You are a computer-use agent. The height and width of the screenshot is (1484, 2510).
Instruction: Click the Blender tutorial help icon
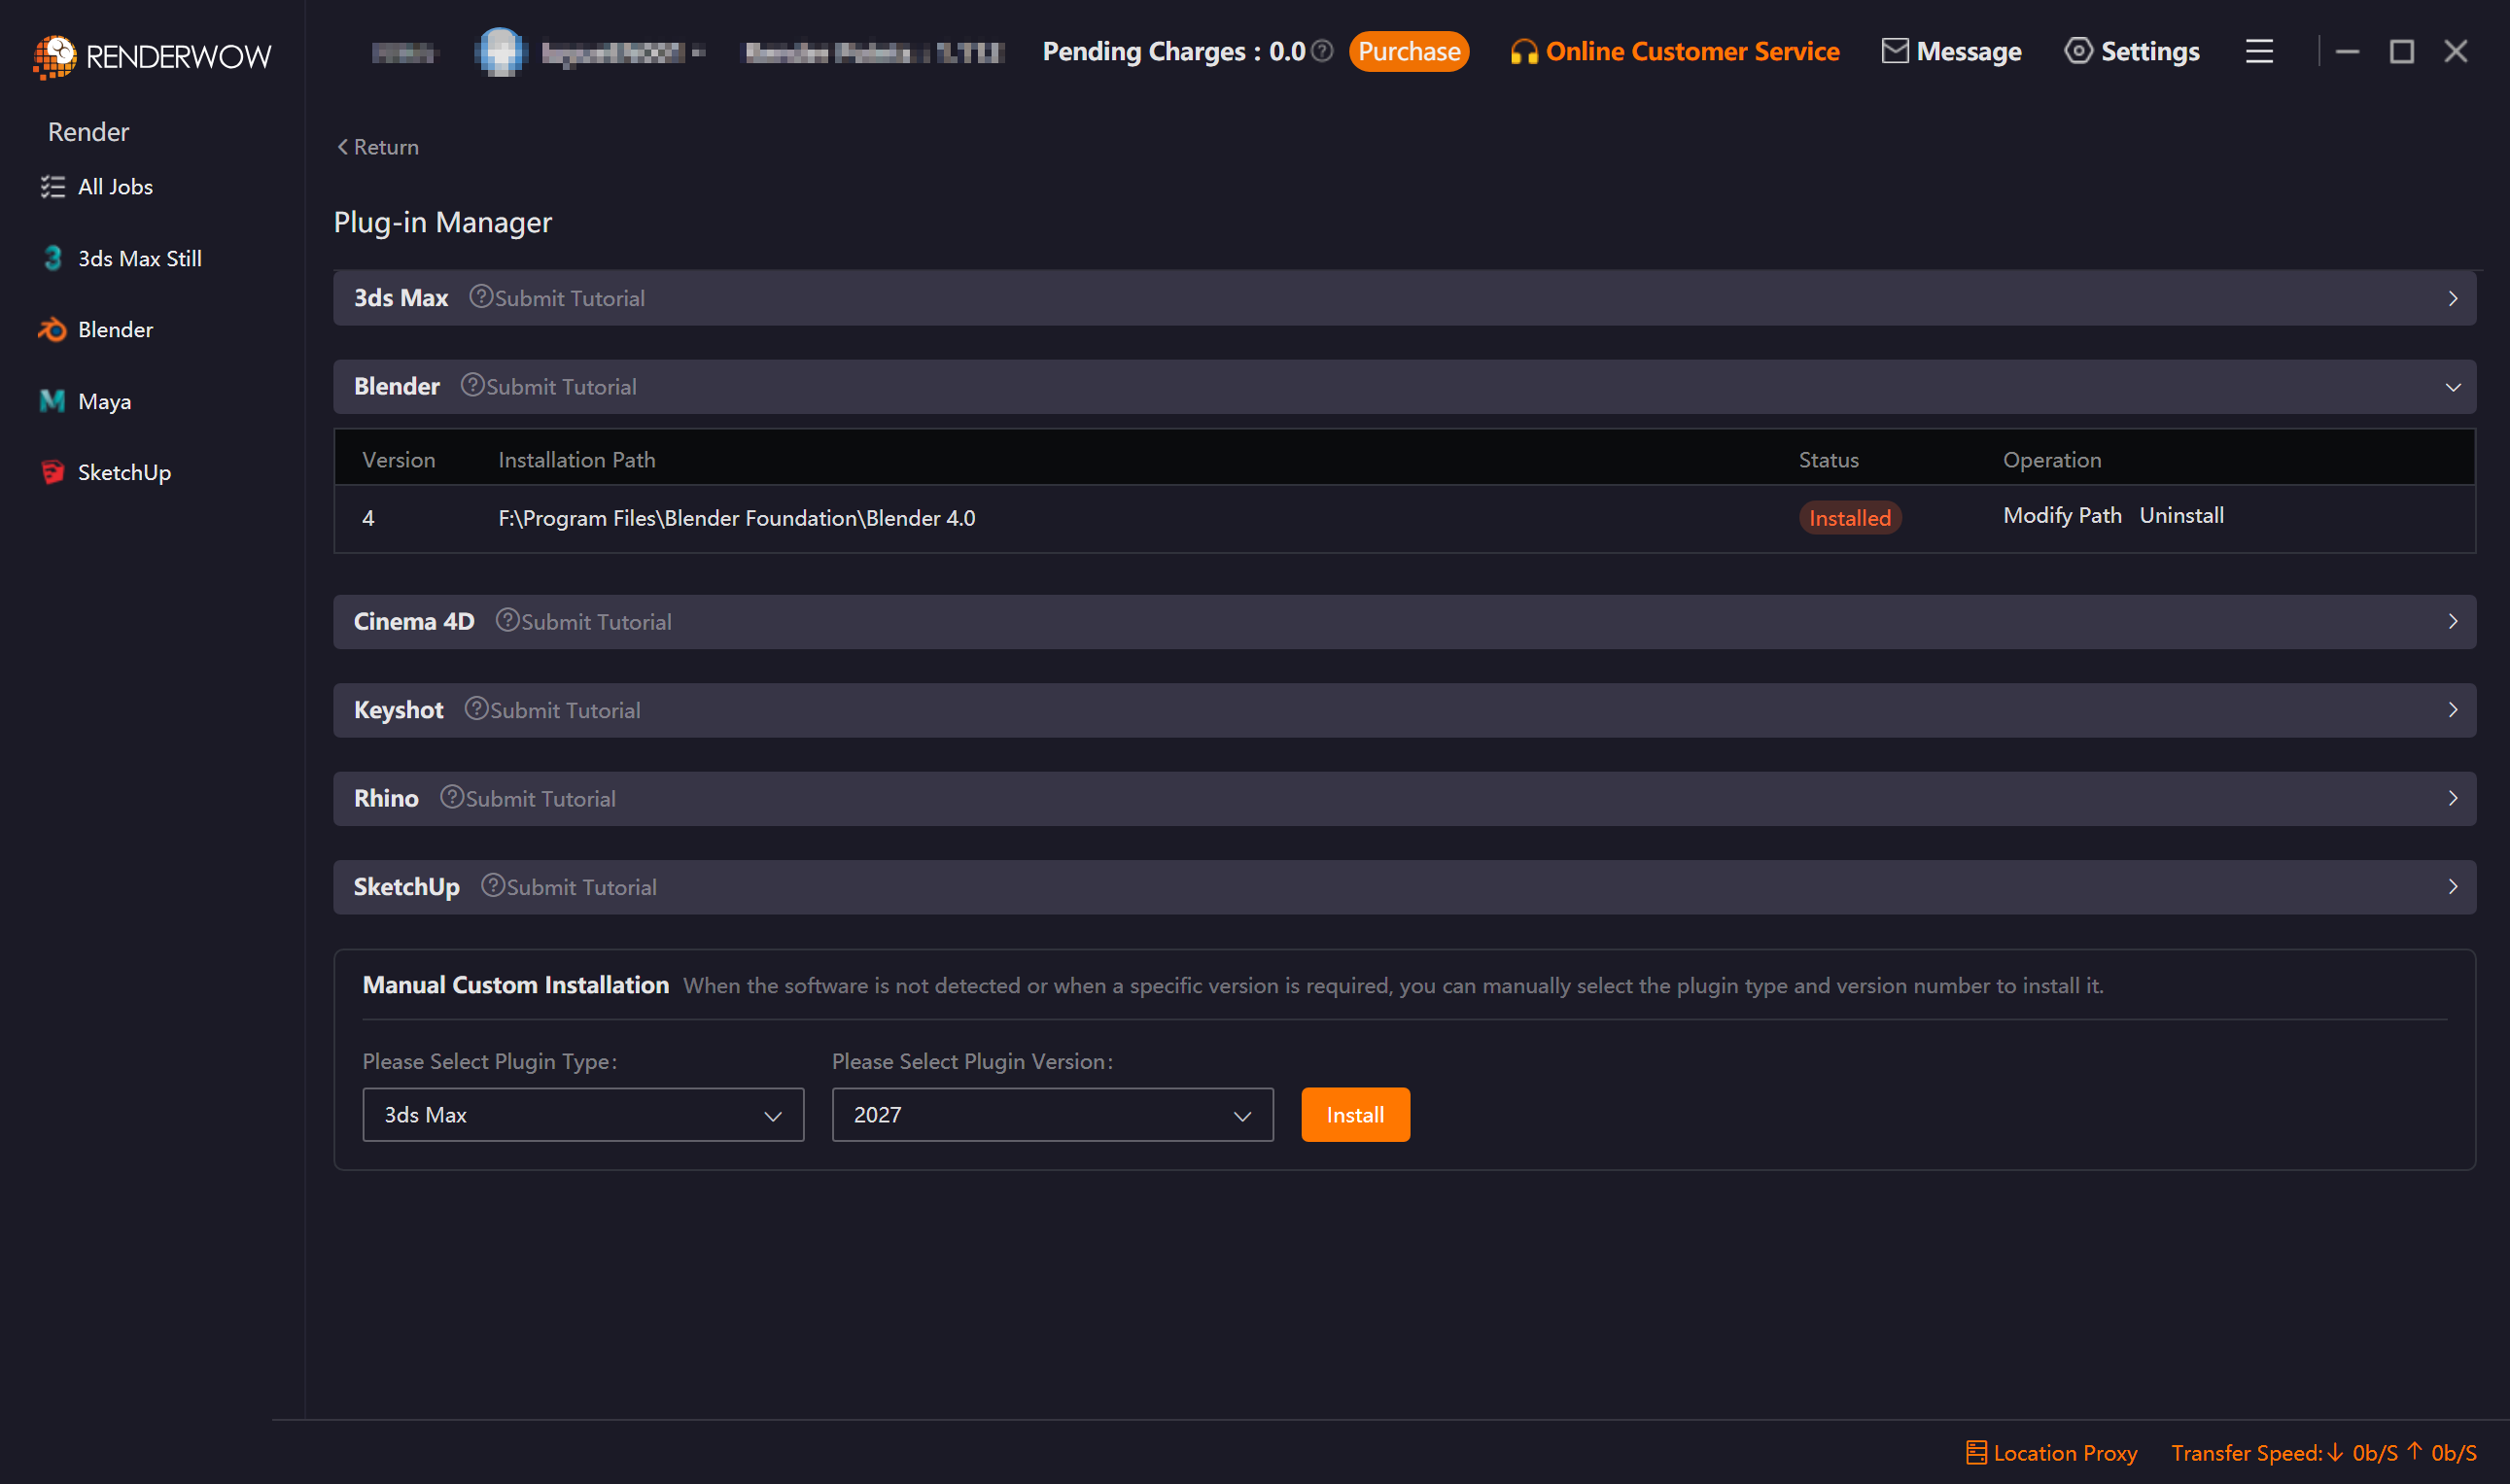click(x=472, y=385)
